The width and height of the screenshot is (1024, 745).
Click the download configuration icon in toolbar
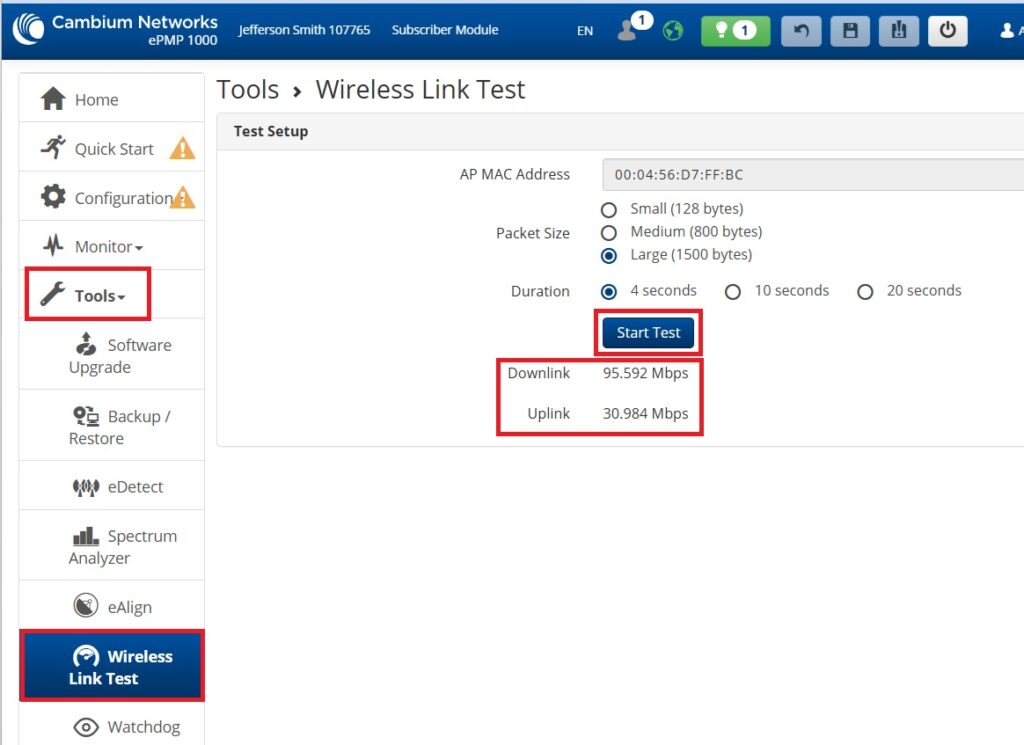coord(898,30)
